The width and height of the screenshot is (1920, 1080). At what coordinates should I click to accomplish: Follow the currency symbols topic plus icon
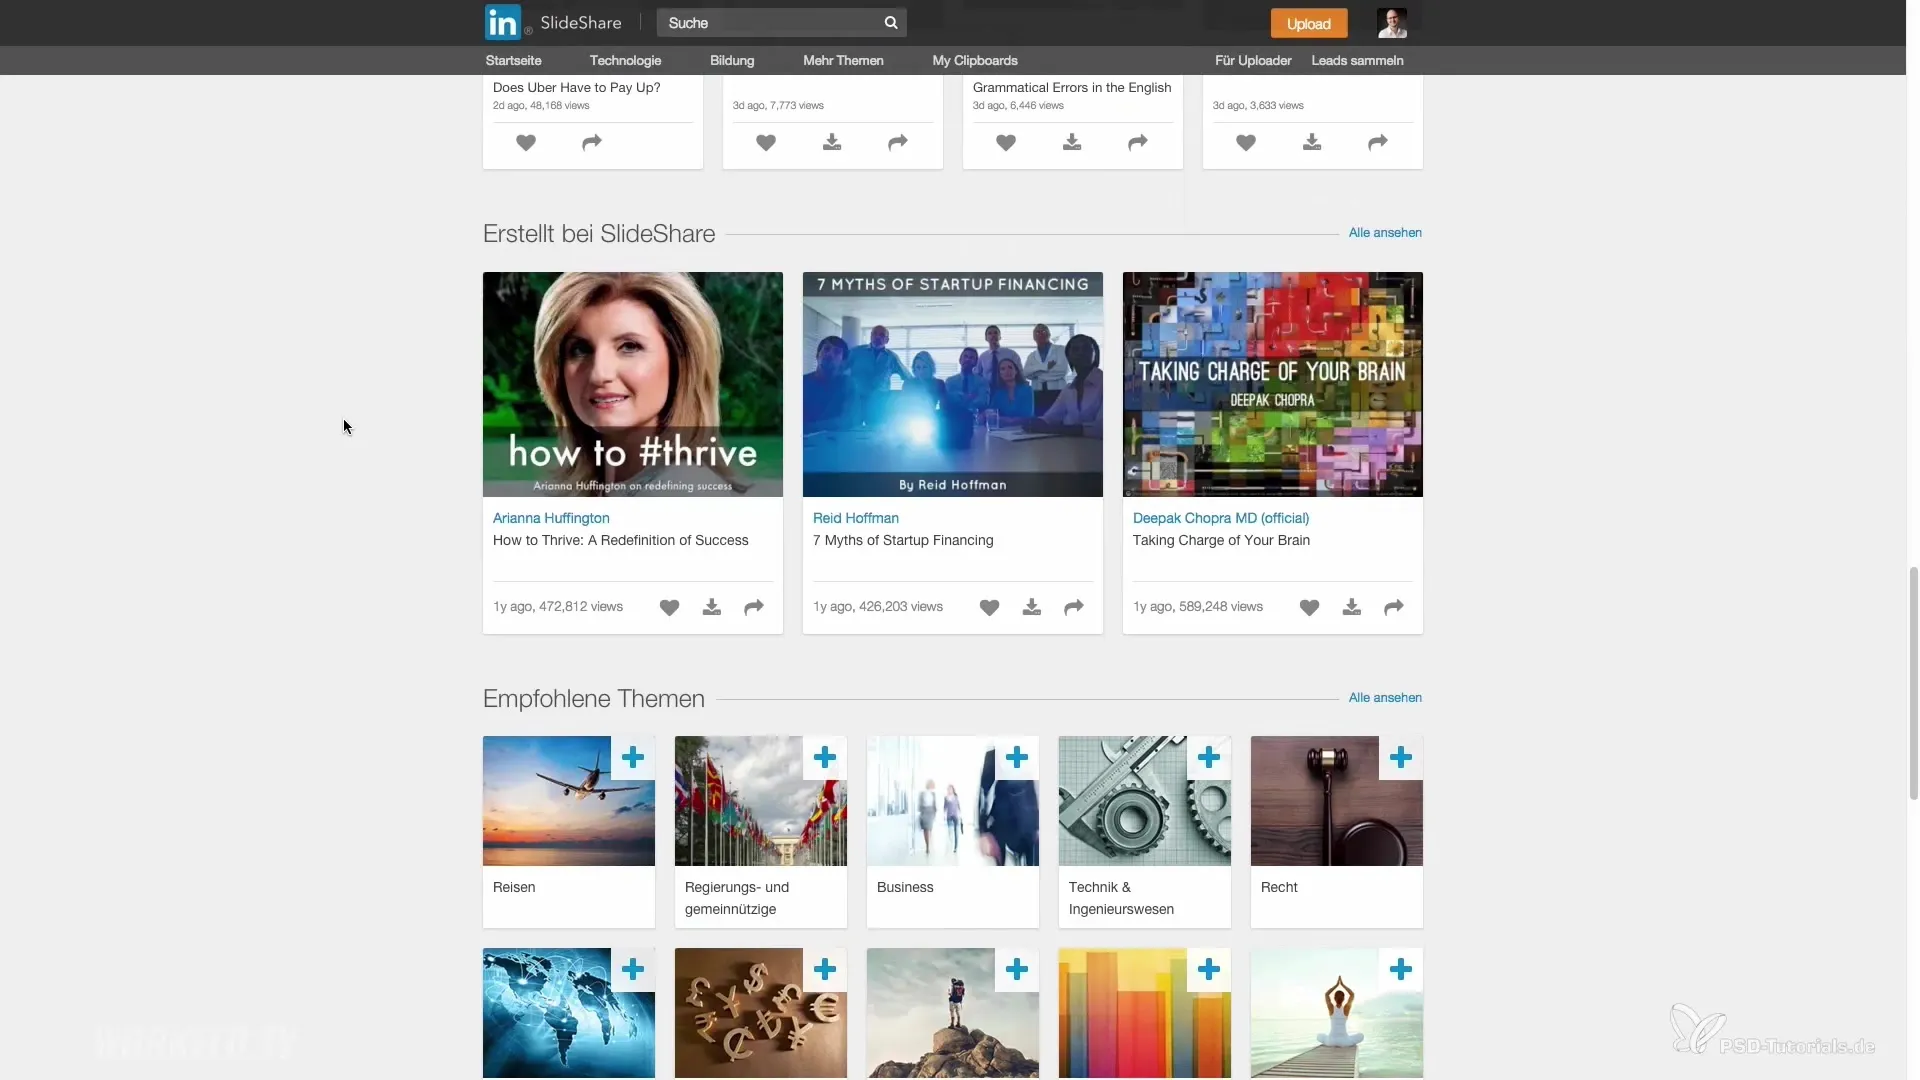coord(825,970)
